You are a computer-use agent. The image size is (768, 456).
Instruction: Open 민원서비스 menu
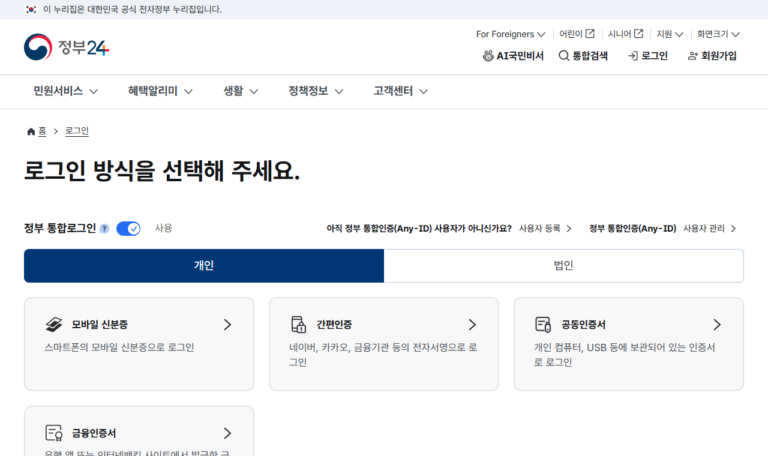point(66,91)
